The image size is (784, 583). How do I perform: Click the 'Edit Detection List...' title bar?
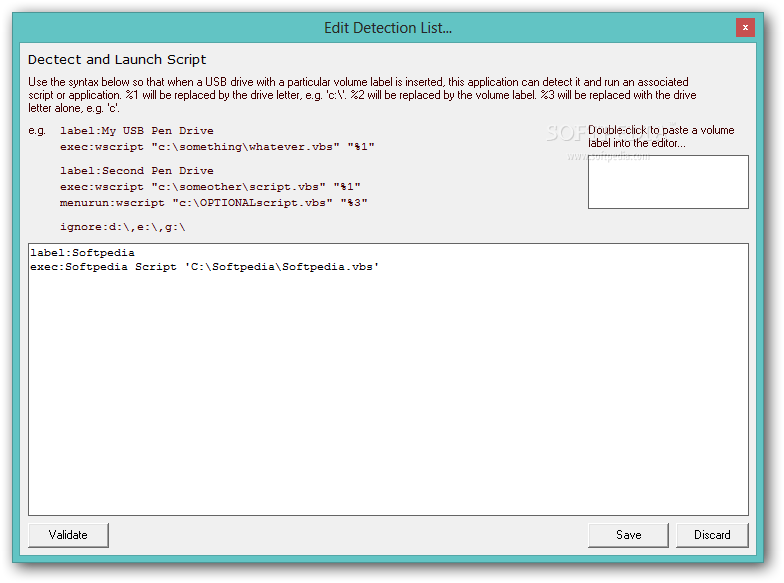click(388, 28)
